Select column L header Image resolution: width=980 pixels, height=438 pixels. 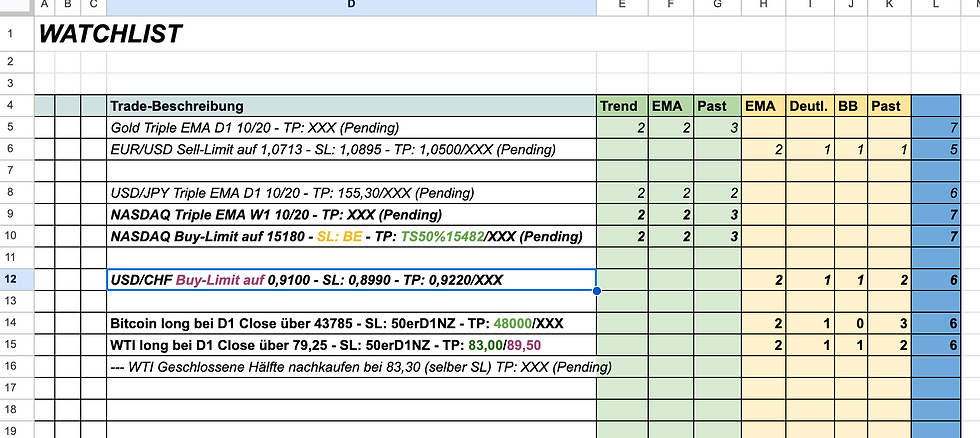[x=936, y=5]
